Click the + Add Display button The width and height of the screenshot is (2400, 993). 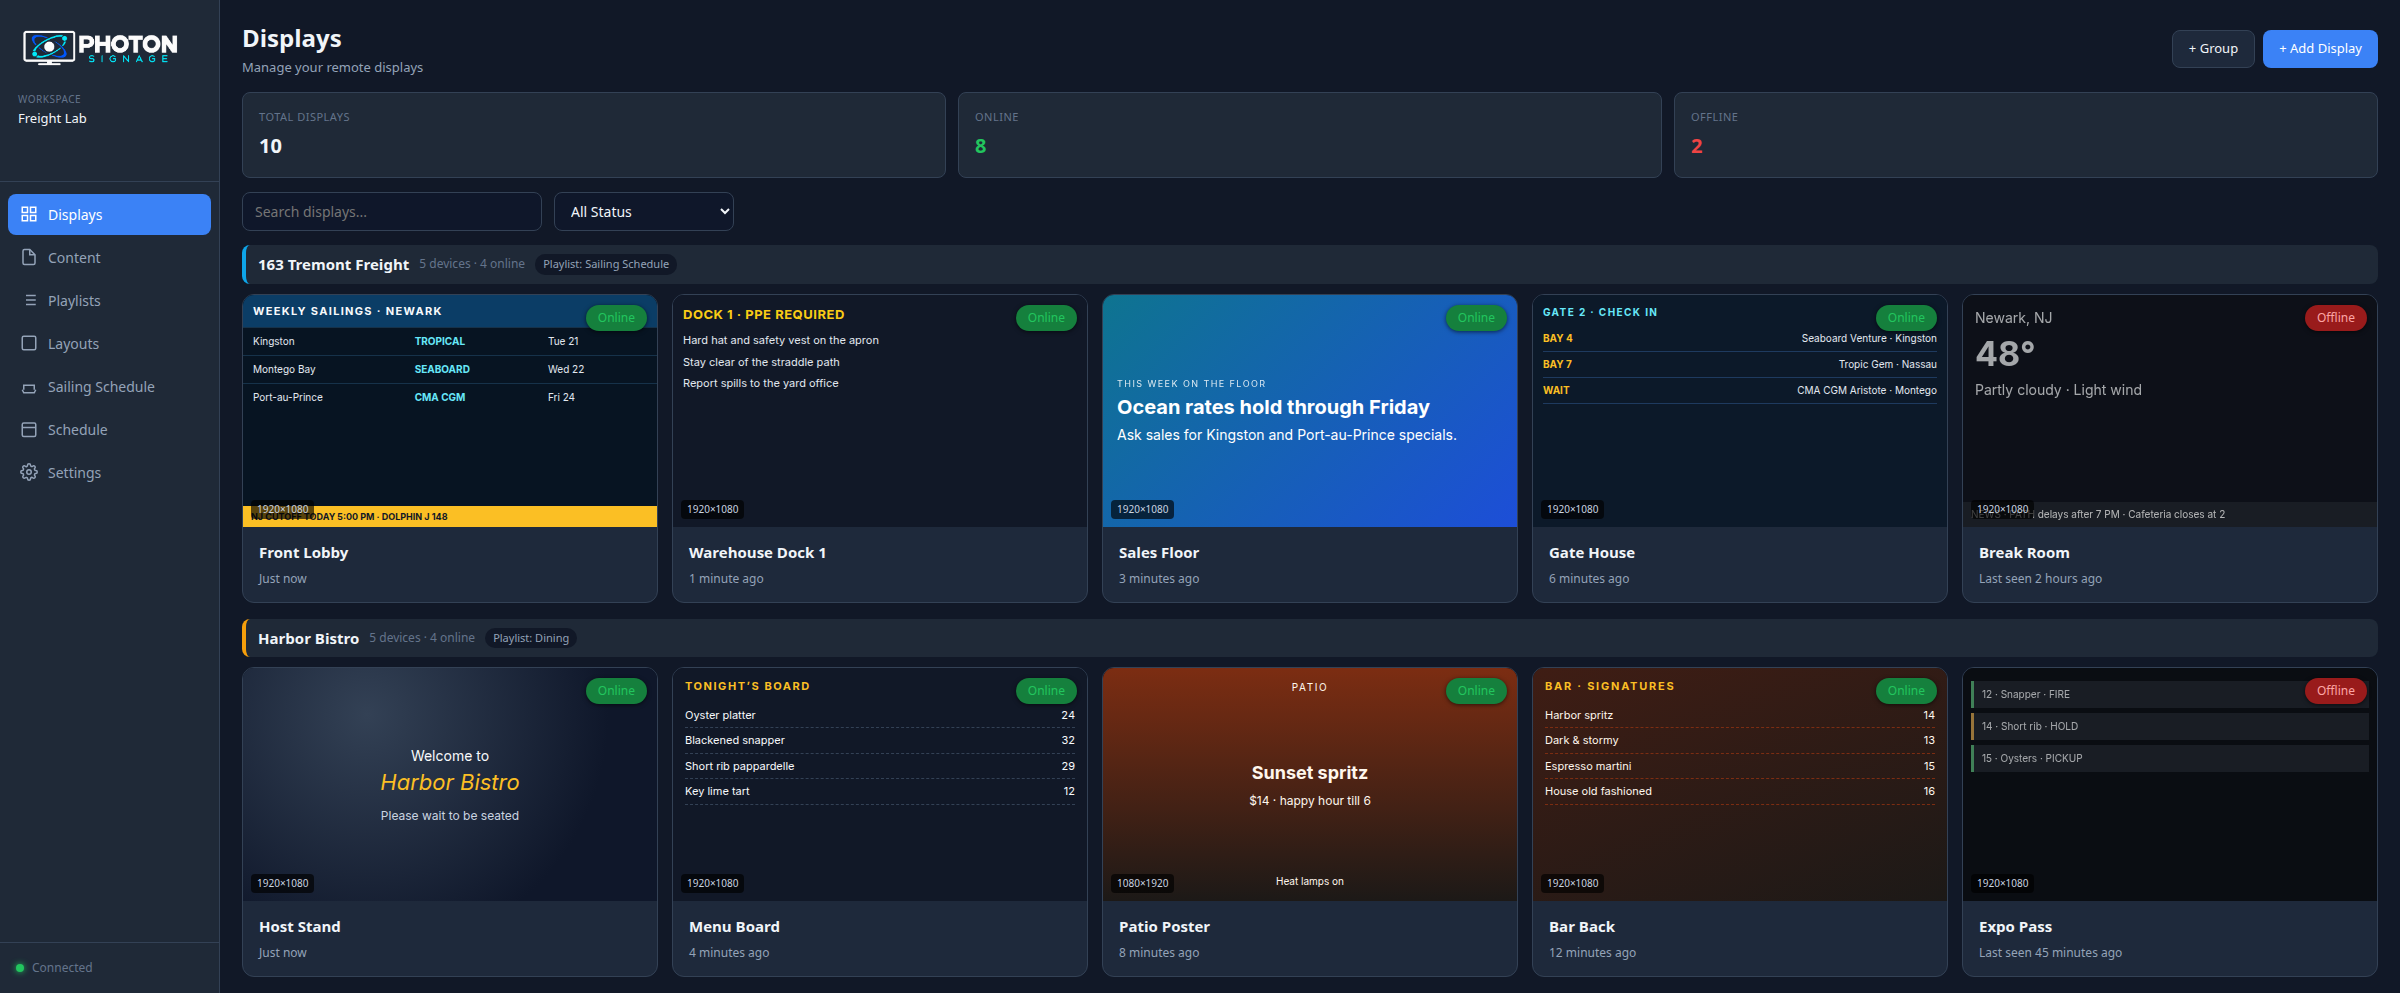(x=2320, y=48)
